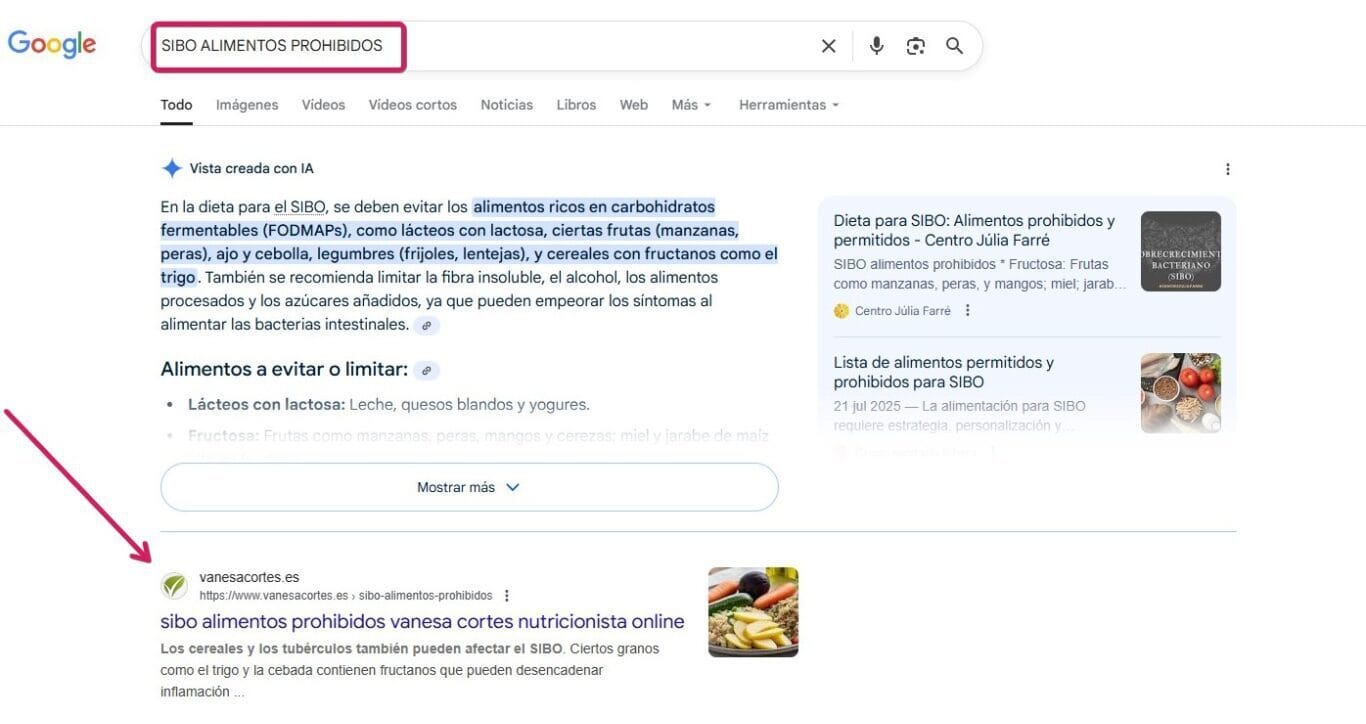
Task: Click the tomatoes and grains source thumbnail
Action: click(1180, 393)
